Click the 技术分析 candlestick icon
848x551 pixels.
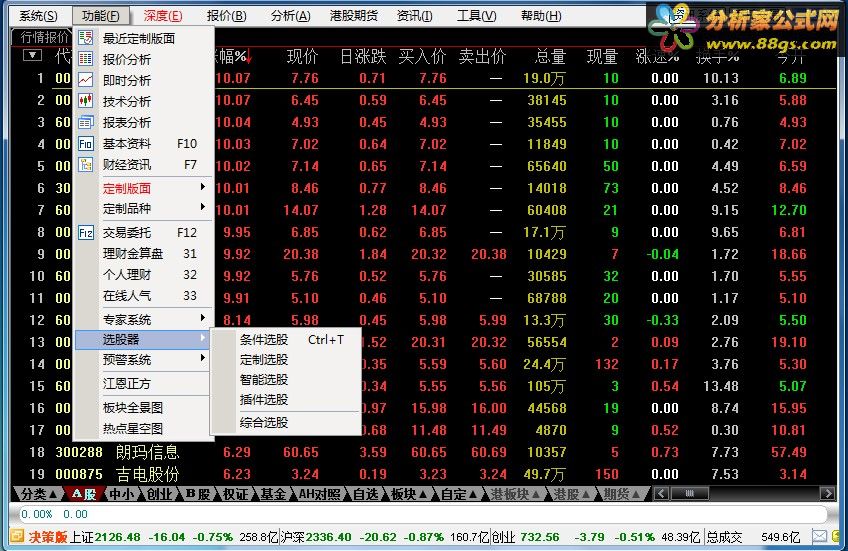(85, 101)
